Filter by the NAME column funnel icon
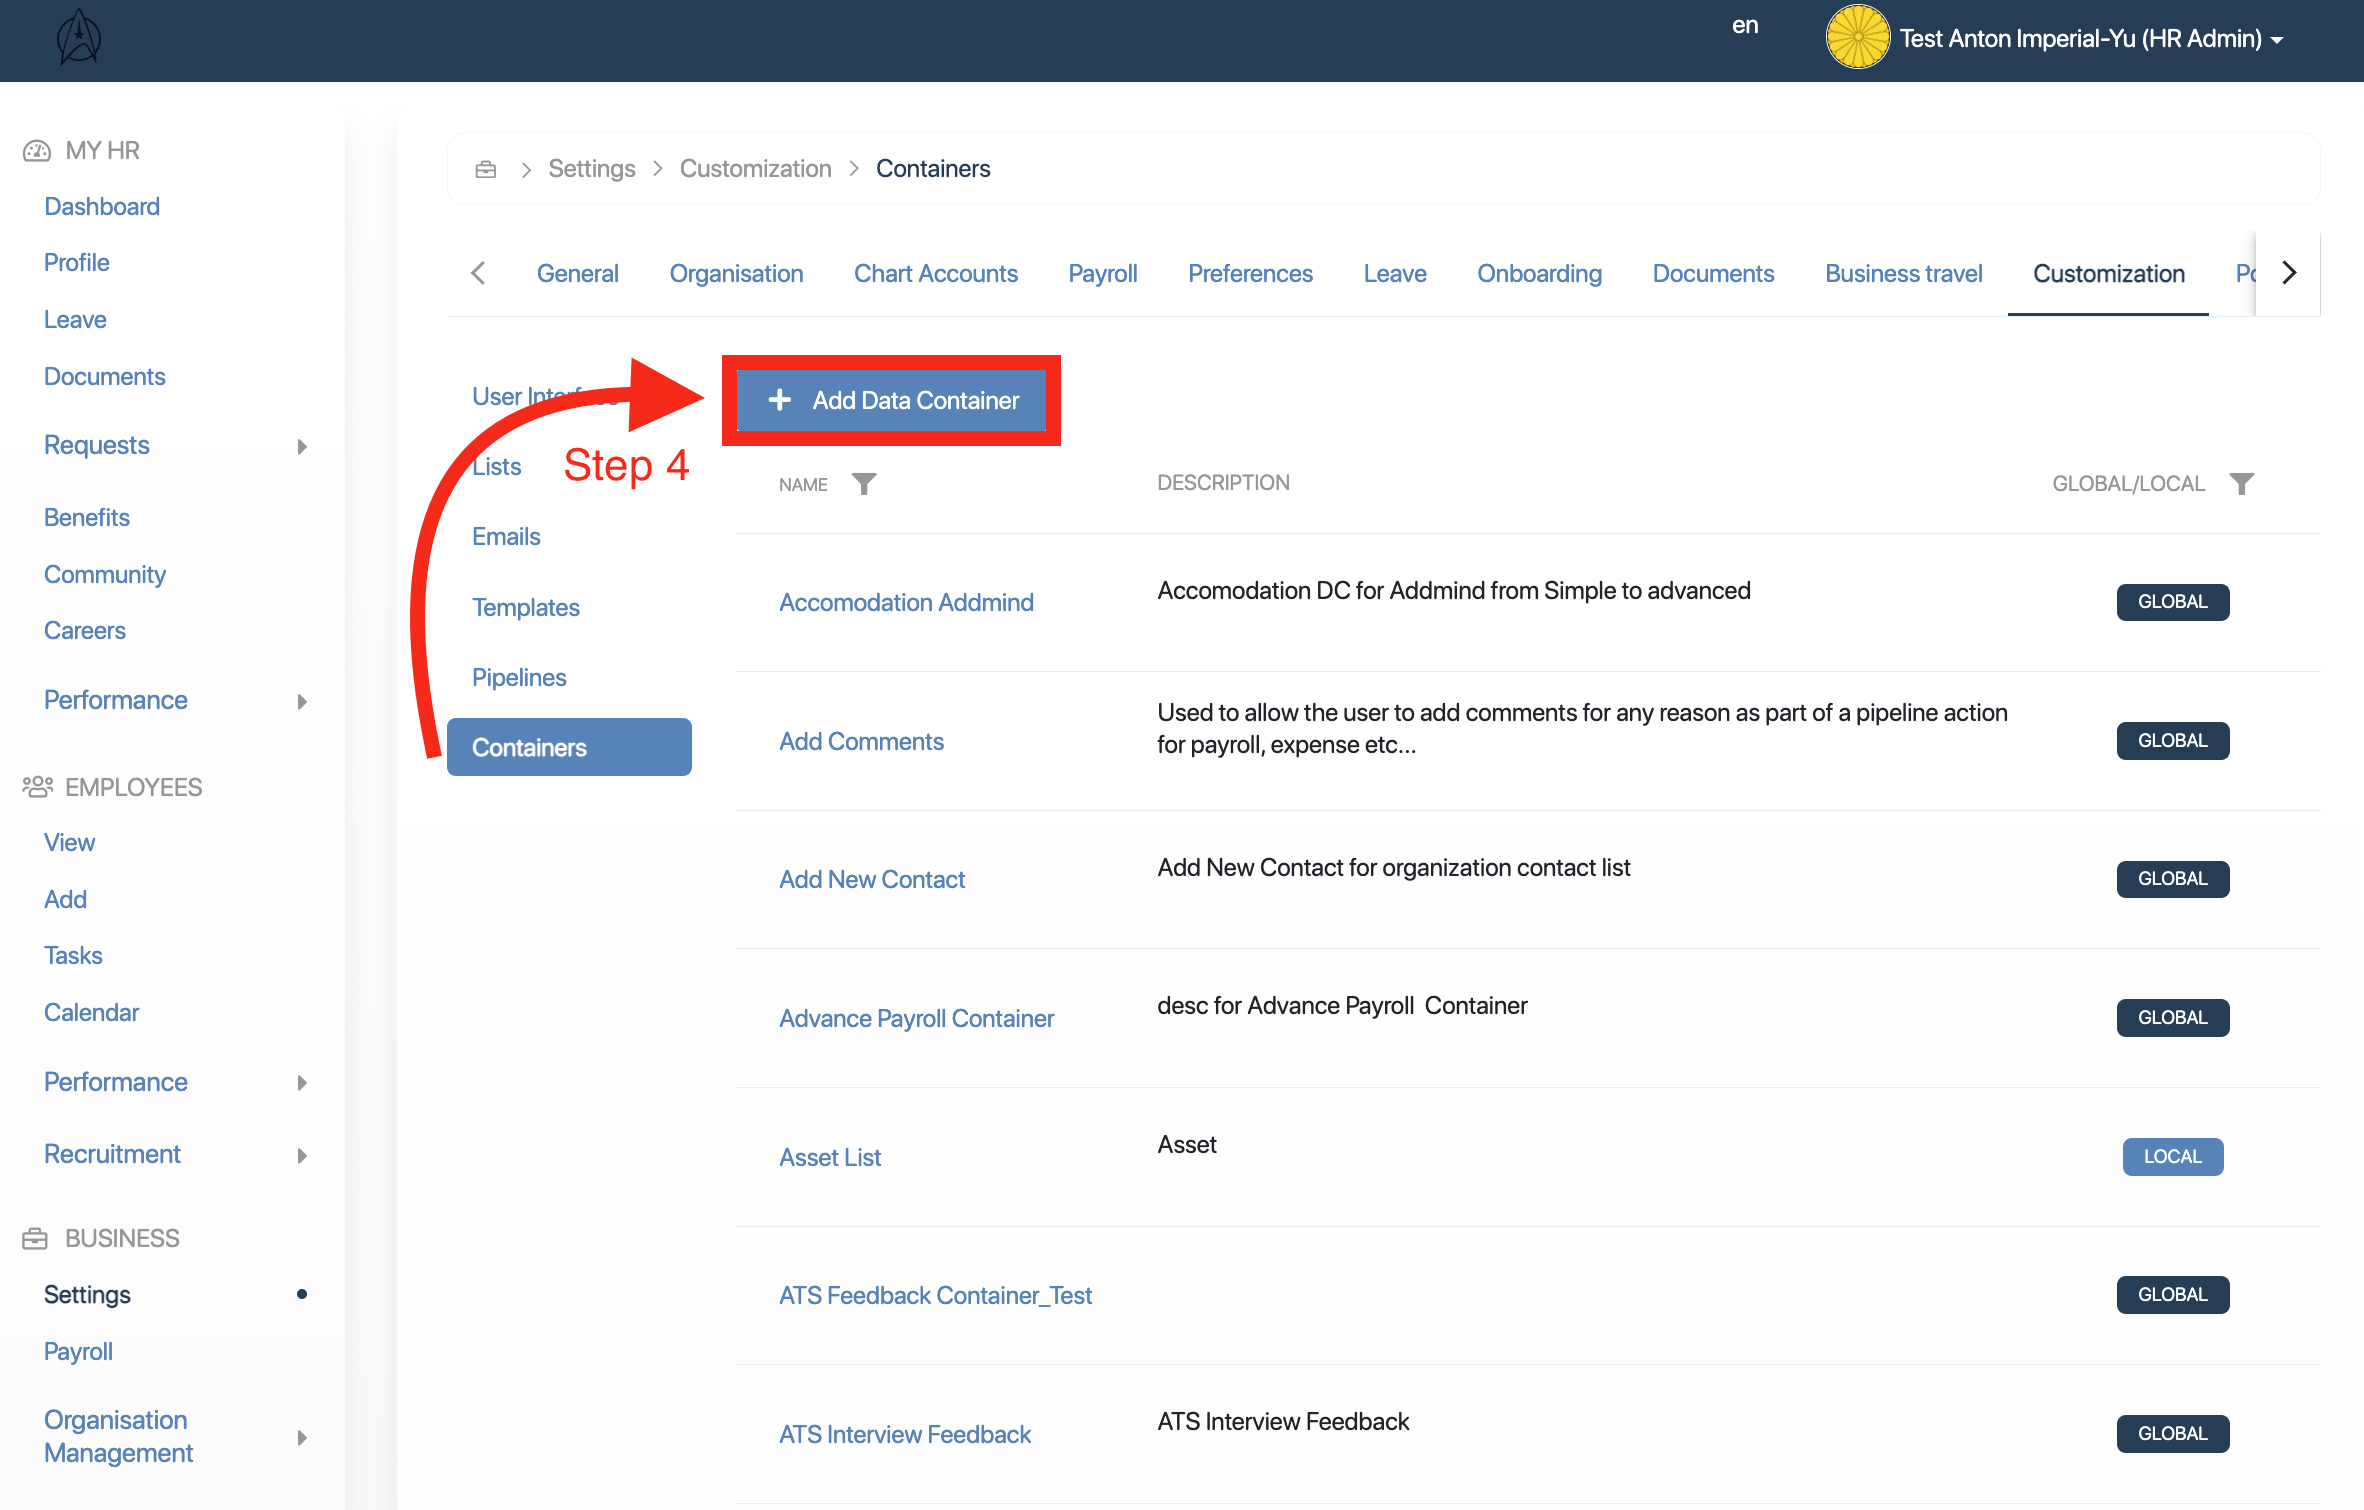The width and height of the screenshot is (2364, 1510). point(864,484)
